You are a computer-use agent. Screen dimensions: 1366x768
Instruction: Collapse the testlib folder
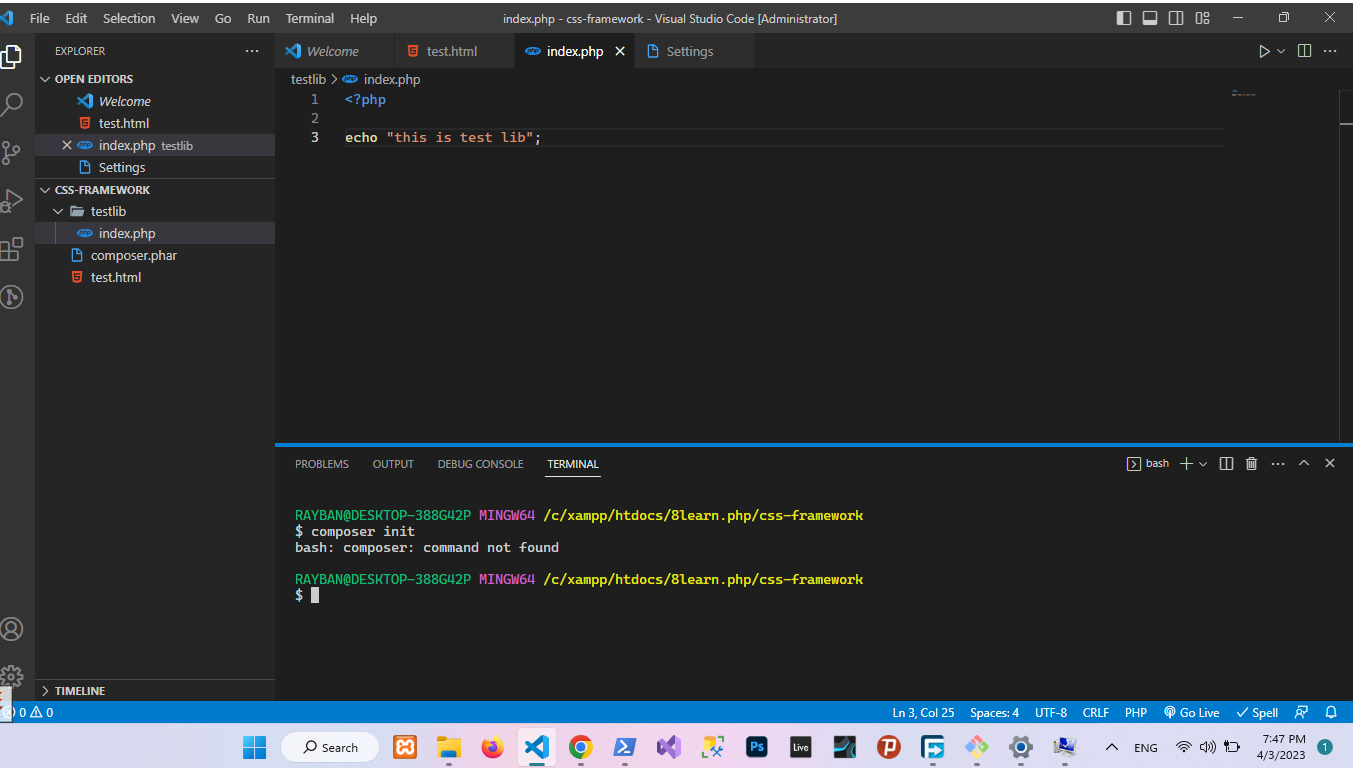pyautogui.click(x=58, y=212)
